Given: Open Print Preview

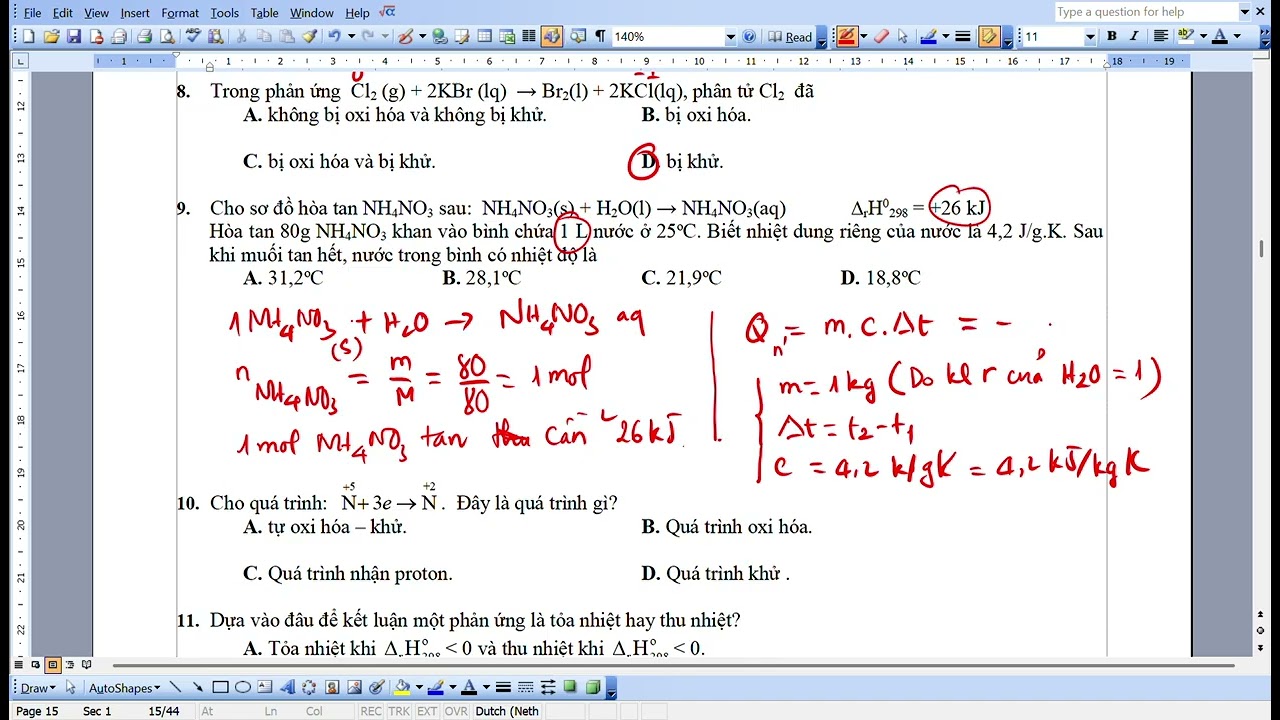Looking at the screenshot, I should [166, 36].
